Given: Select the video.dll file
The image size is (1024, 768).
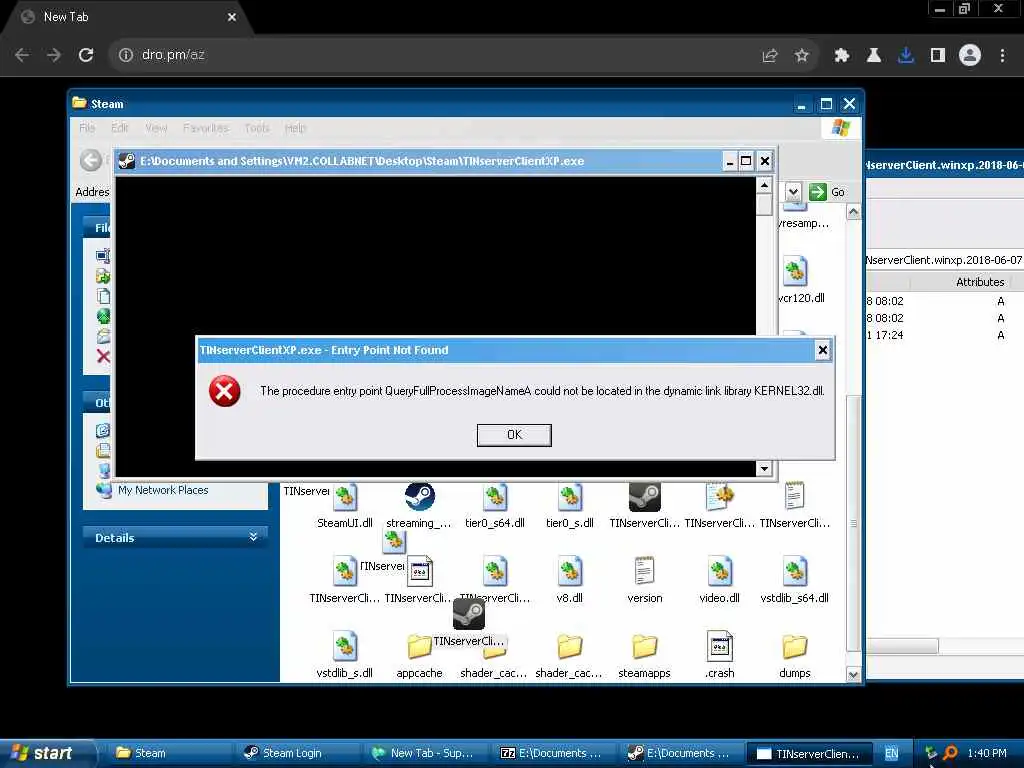Looking at the screenshot, I should pyautogui.click(x=720, y=581).
